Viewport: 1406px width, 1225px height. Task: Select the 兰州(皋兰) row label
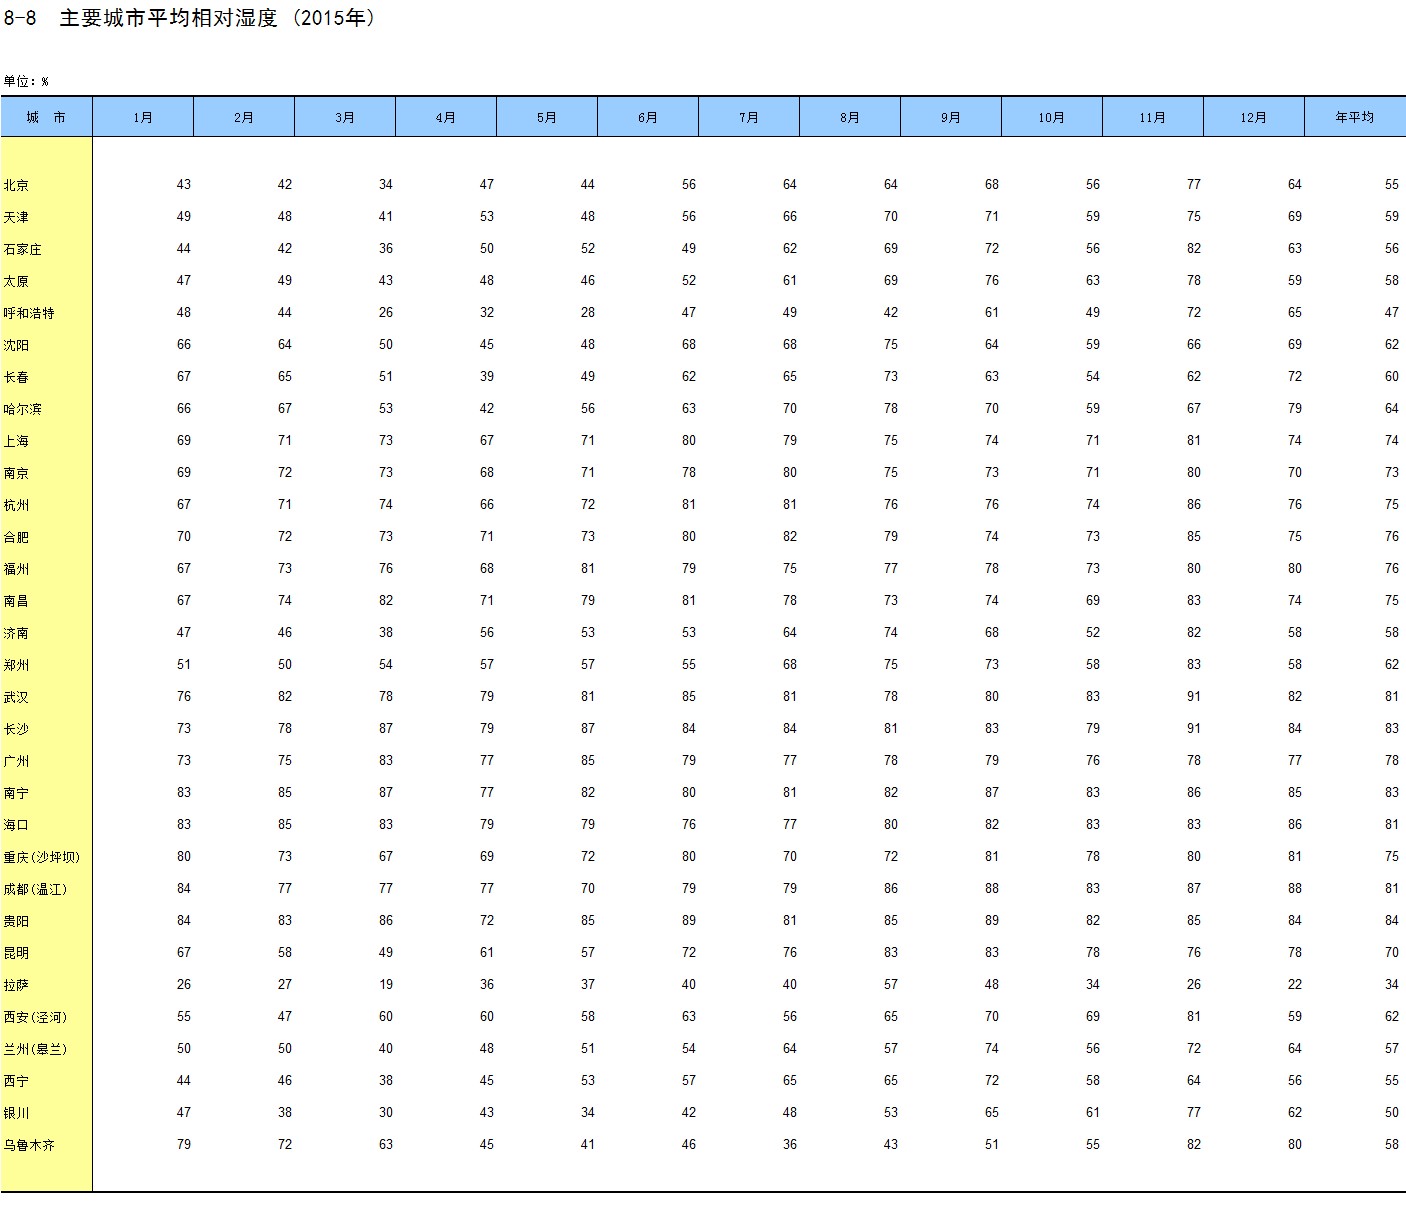pyautogui.click(x=35, y=1049)
